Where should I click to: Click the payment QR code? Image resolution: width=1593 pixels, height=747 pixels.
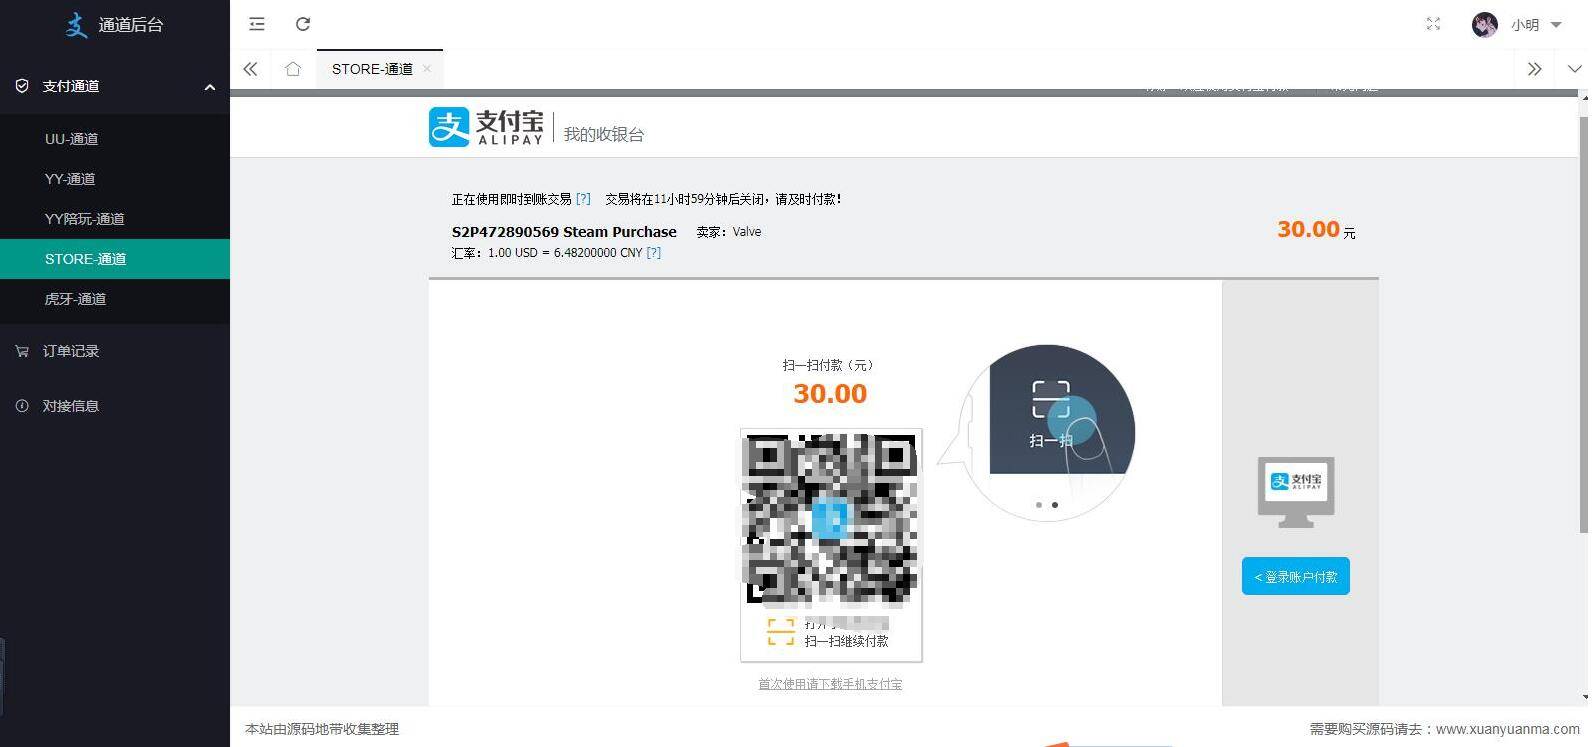point(831,519)
